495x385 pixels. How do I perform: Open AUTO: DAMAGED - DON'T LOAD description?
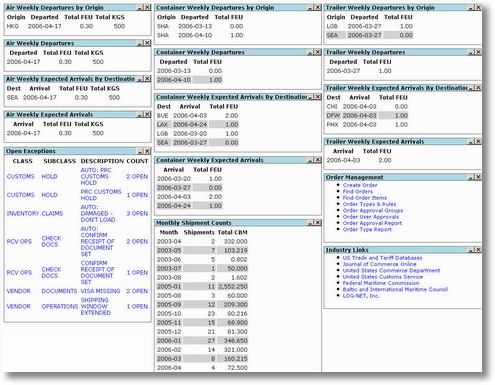coord(98,213)
